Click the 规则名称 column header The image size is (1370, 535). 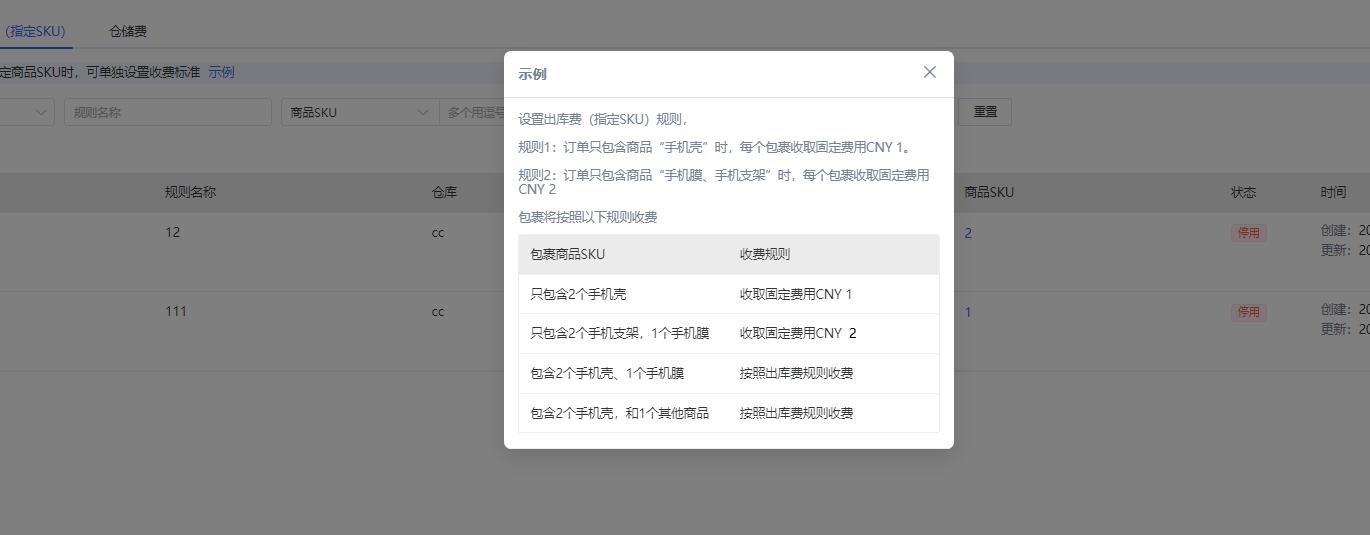tap(190, 192)
